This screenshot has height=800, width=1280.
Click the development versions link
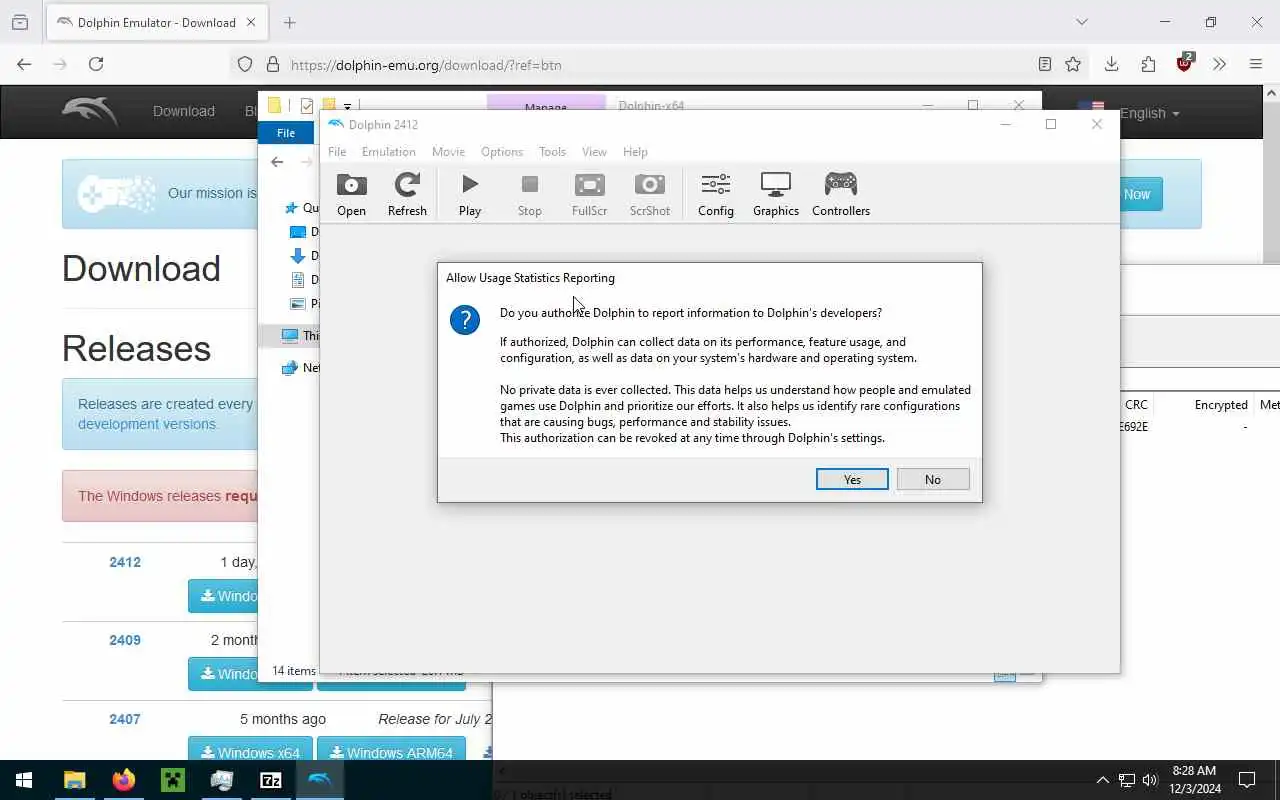(148, 424)
